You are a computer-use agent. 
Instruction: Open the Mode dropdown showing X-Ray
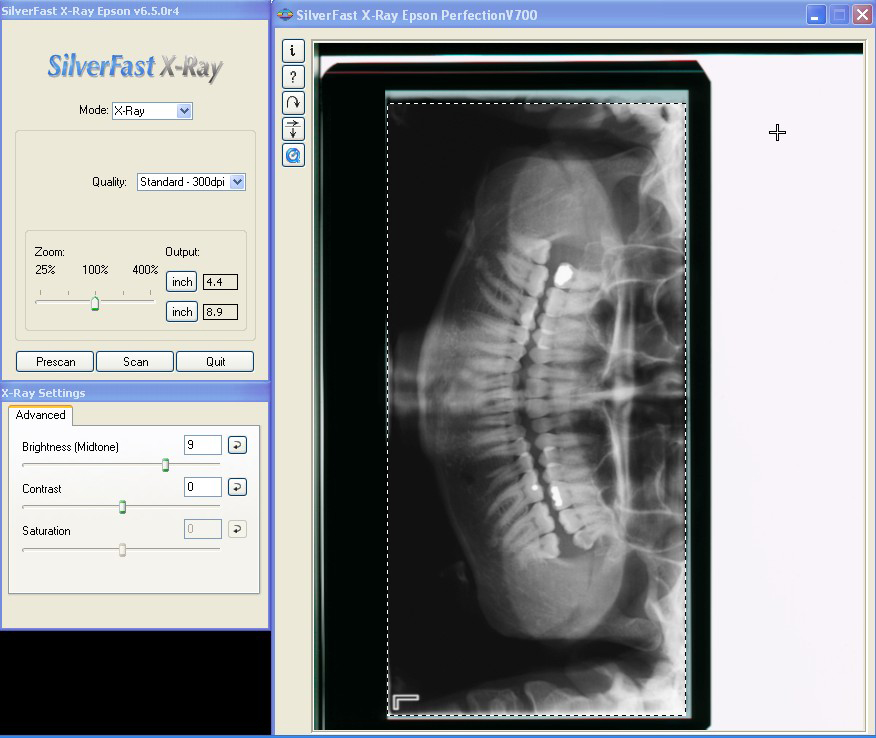coord(151,111)
